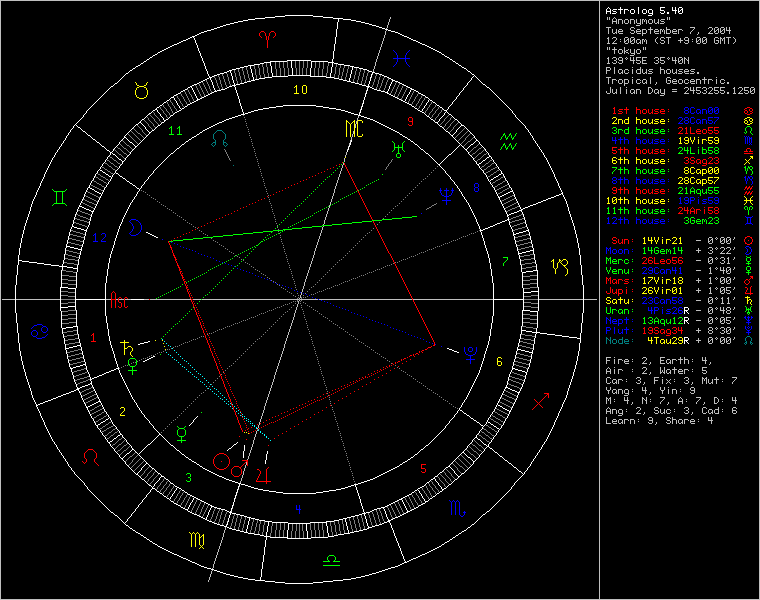Click the "Node: 4Tau29R" row in sidebar
This screenshot has height=600, width=760.
tap(679, 341)
